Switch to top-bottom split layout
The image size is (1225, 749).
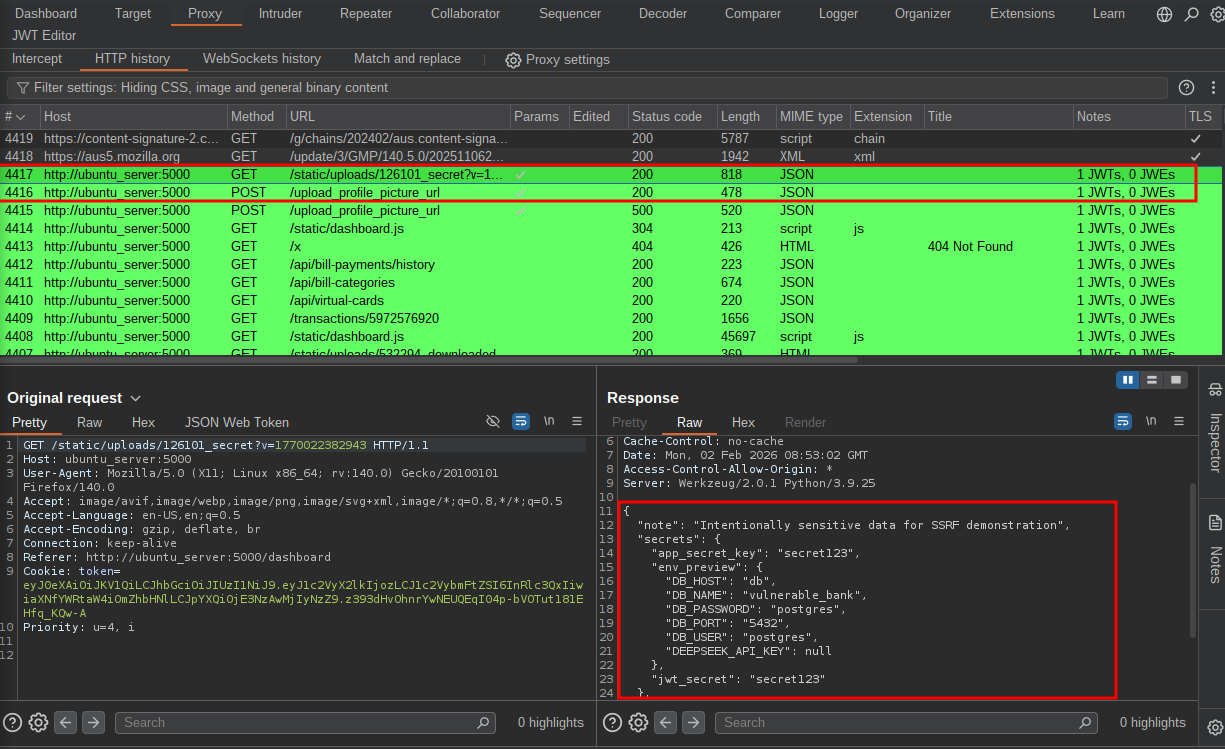[x=1152, y=380]
